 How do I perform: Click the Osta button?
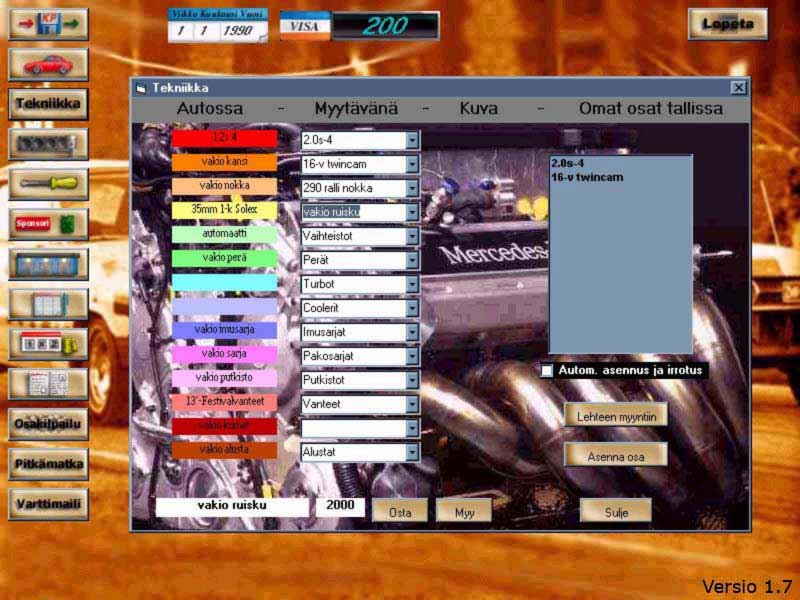tap(400, 511)
